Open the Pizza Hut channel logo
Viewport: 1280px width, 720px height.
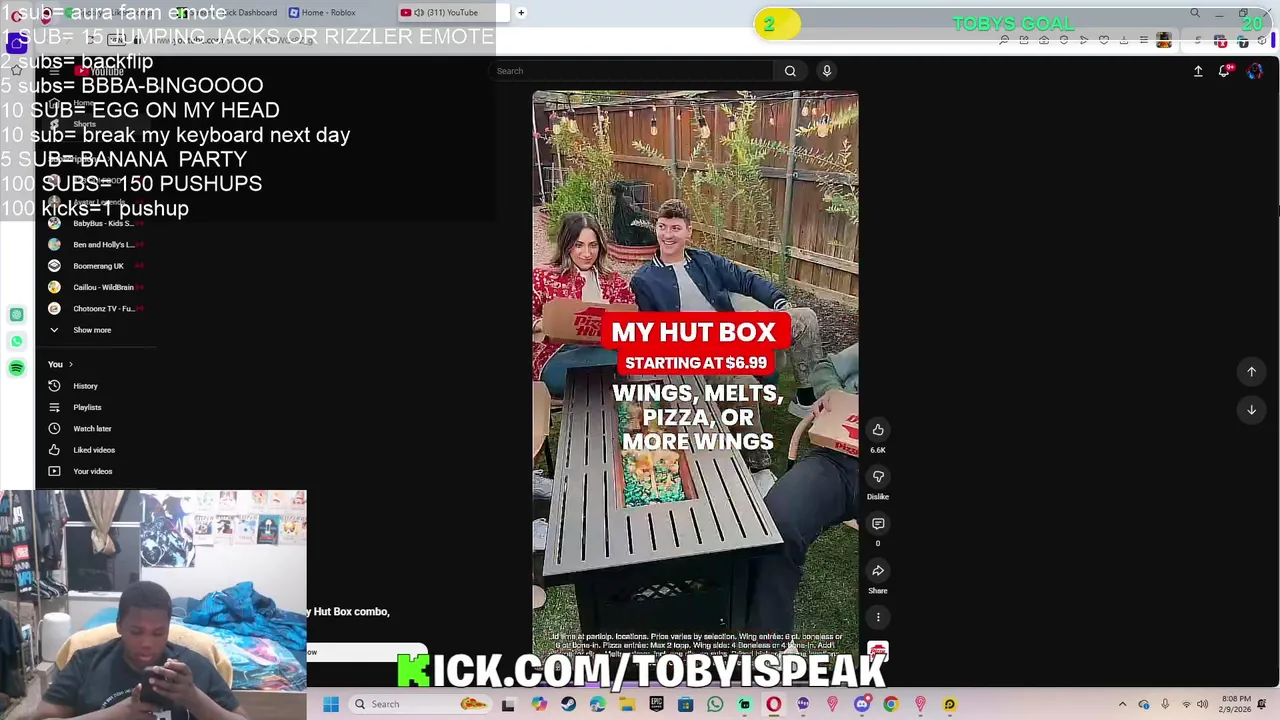coord(878,652)
